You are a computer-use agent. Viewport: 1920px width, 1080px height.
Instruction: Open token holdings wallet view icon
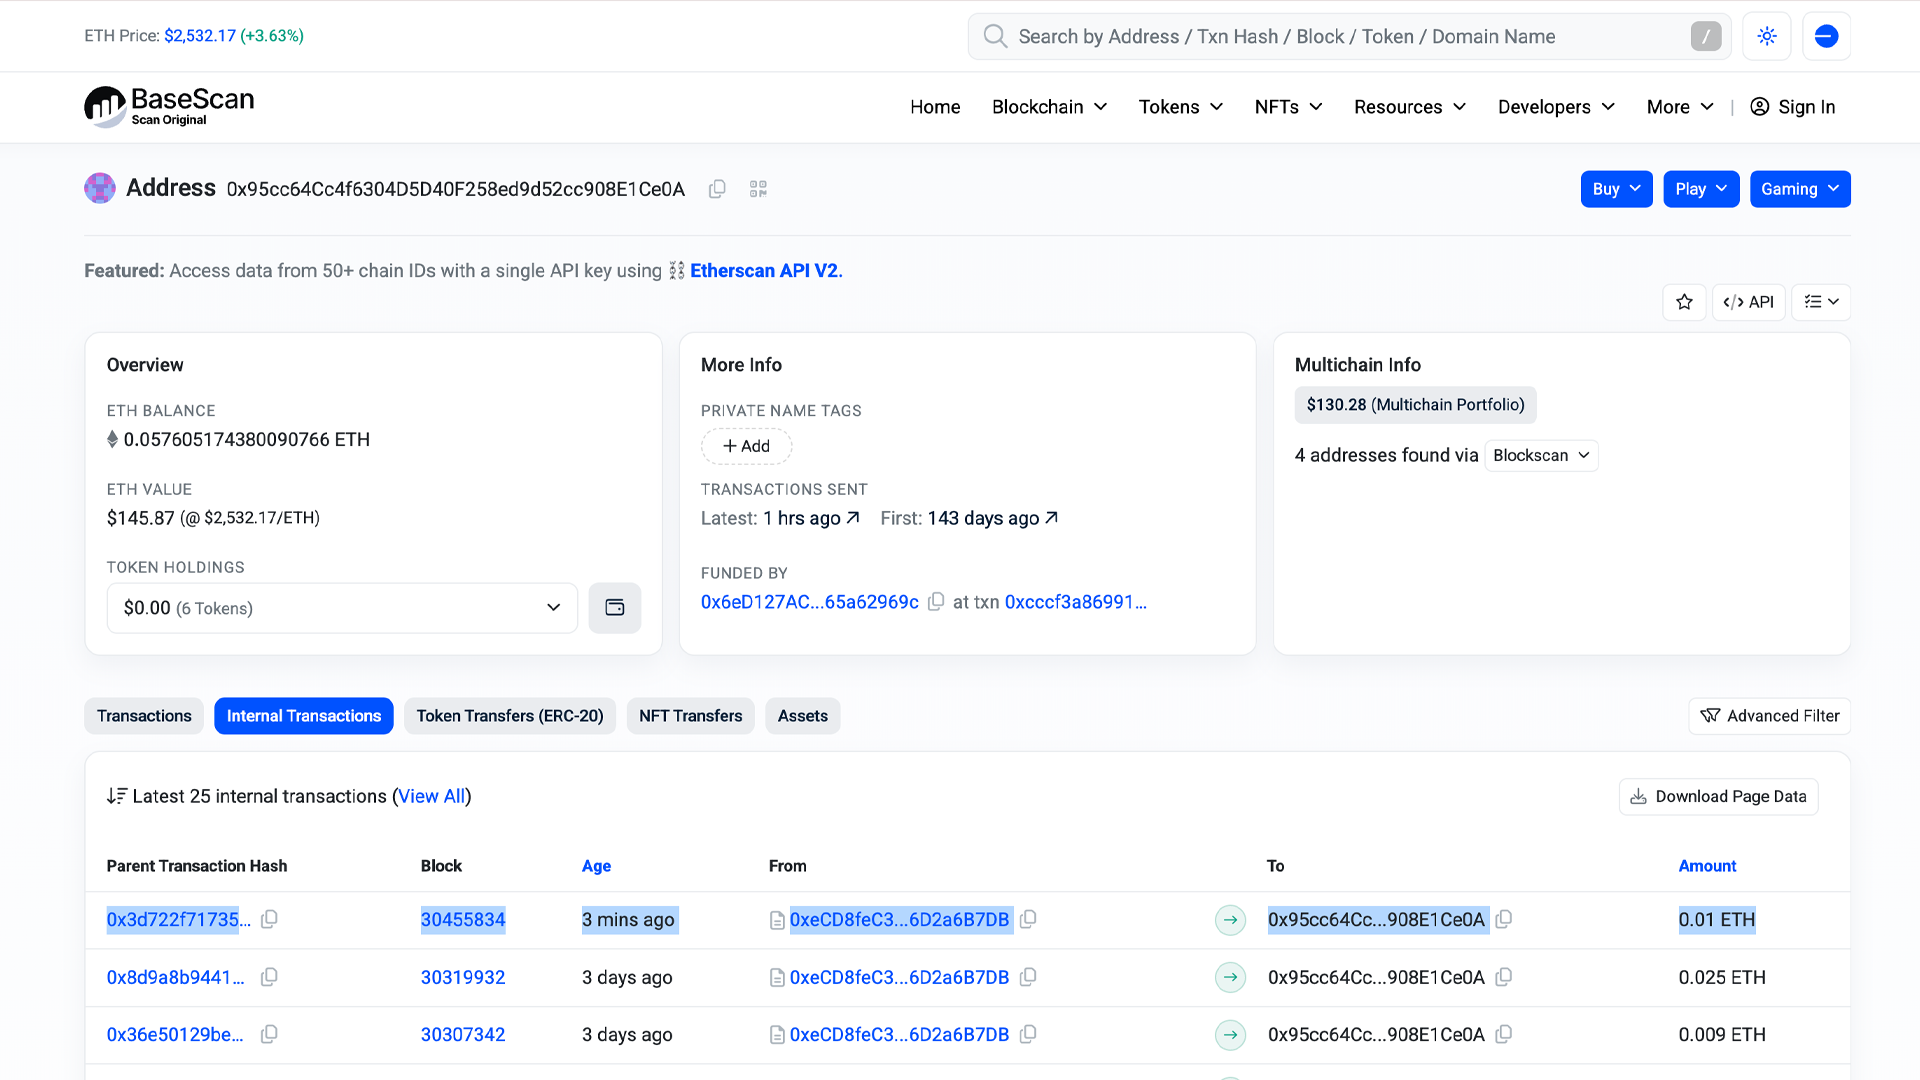tap(615, 608)
